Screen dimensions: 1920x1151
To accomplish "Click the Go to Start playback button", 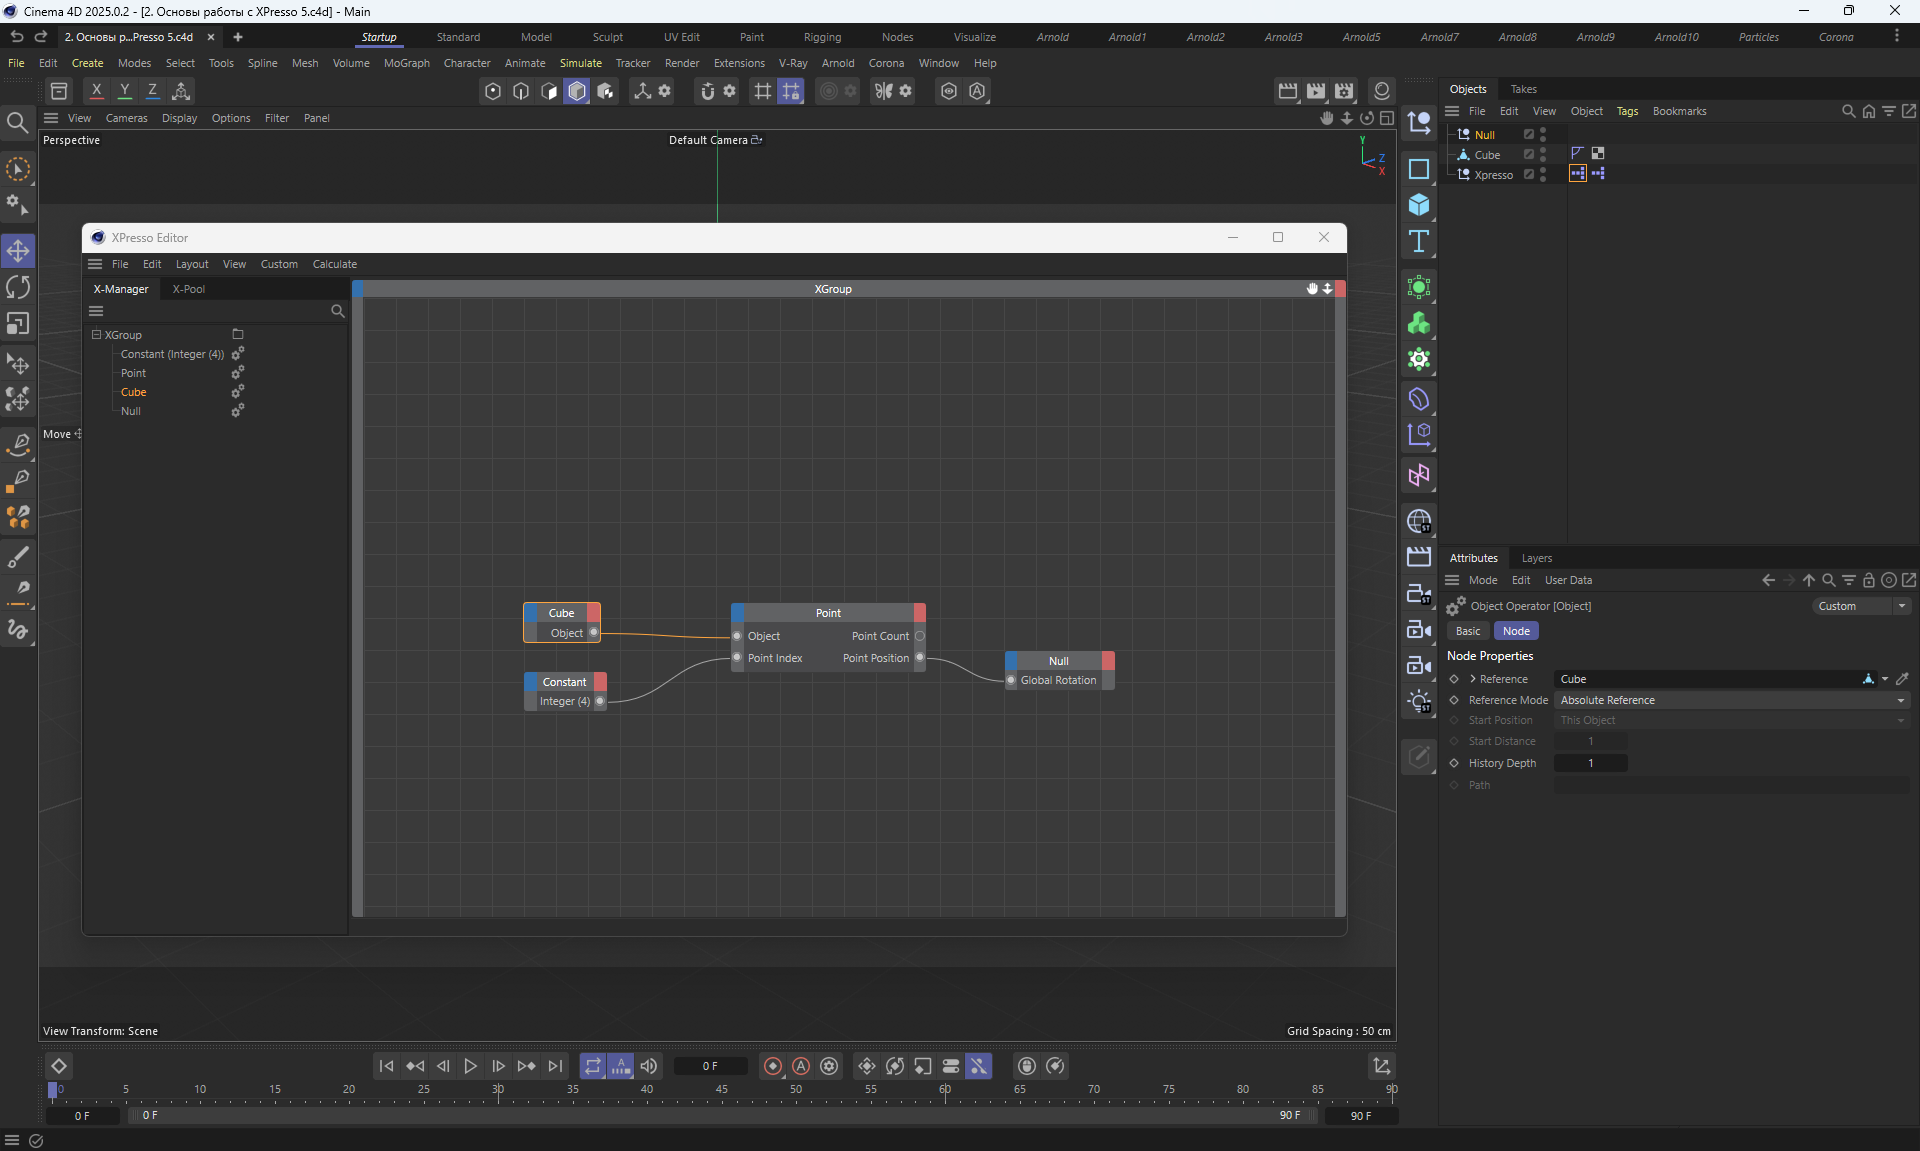I will [x=386, y=1066].
